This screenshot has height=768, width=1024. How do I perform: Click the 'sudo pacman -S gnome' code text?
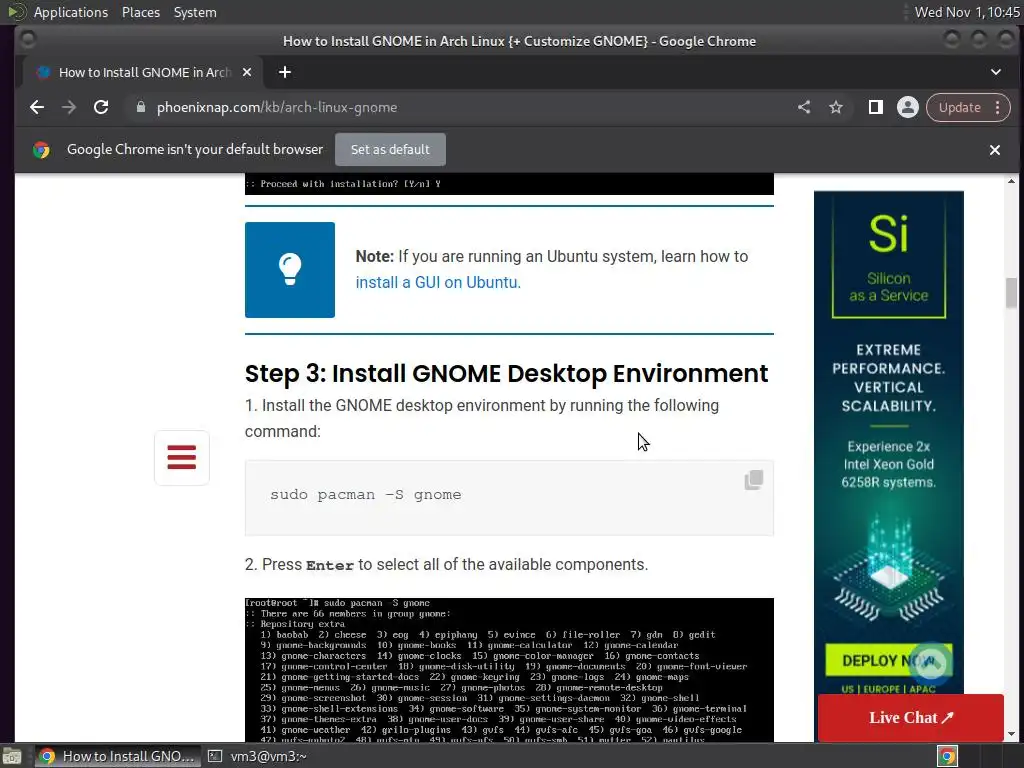(x=366, y=495)
